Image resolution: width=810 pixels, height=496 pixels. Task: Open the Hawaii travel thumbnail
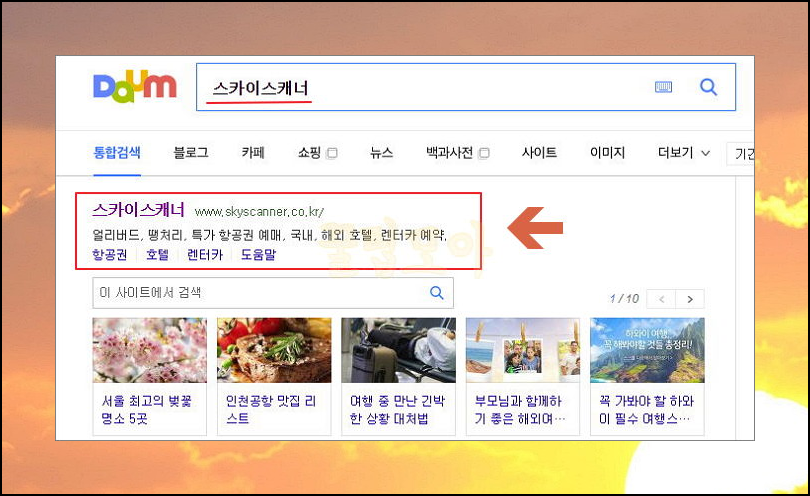tap(647, 350)
